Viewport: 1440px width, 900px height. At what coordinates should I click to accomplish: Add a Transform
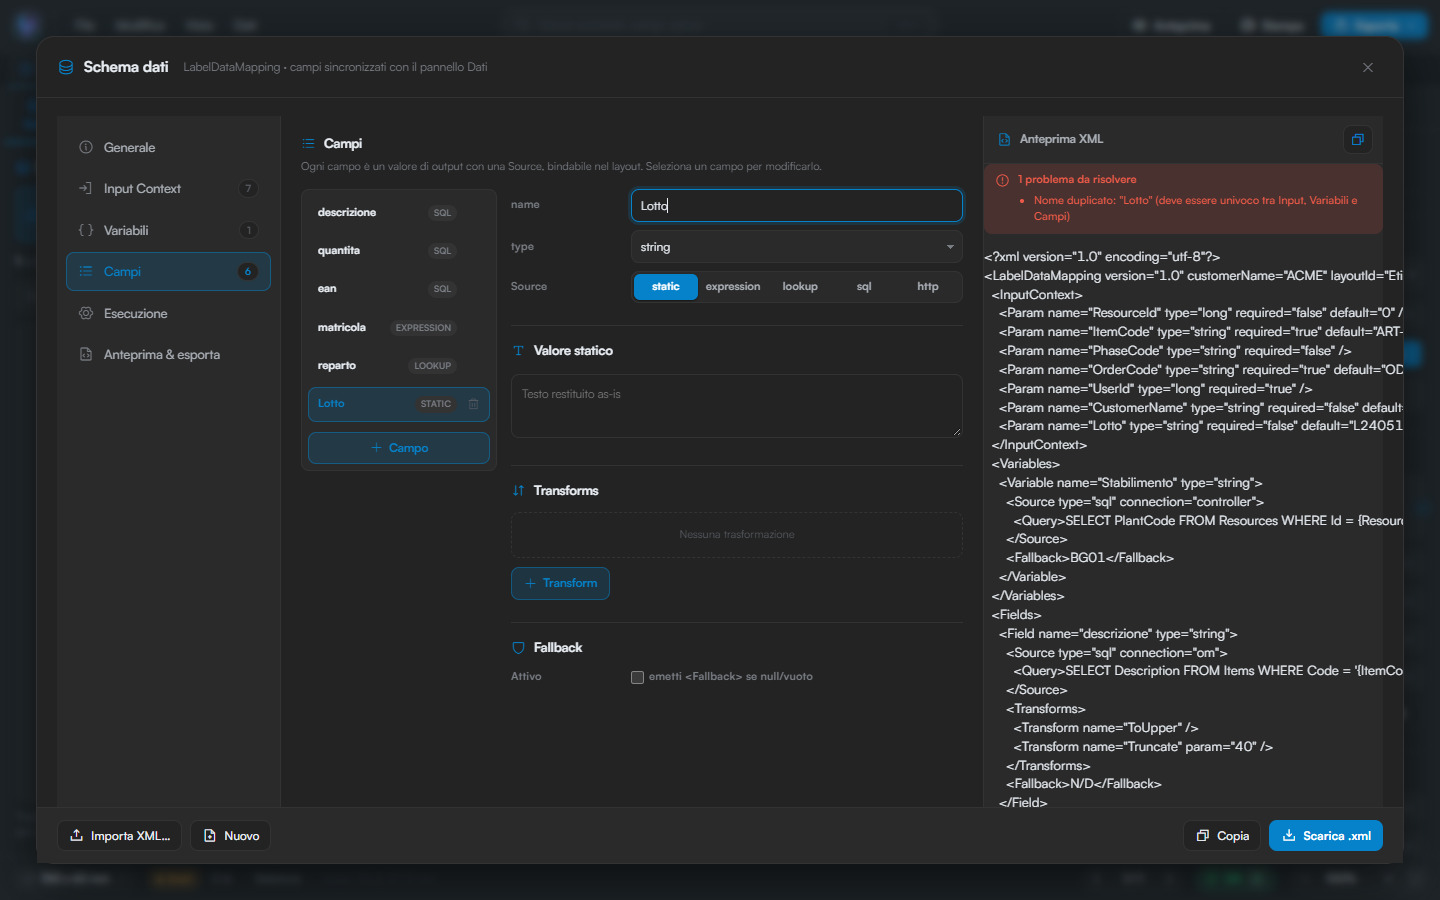tap(560, 583)
